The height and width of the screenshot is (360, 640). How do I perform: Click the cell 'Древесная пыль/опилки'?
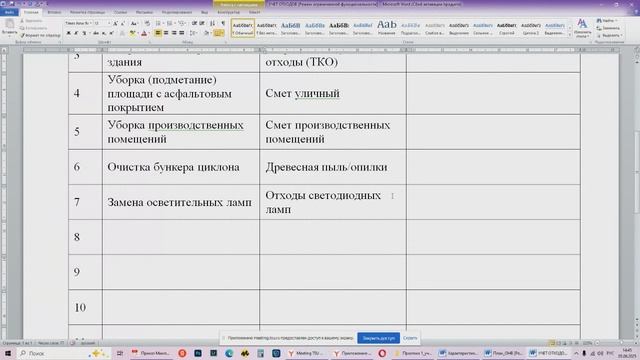333,167
